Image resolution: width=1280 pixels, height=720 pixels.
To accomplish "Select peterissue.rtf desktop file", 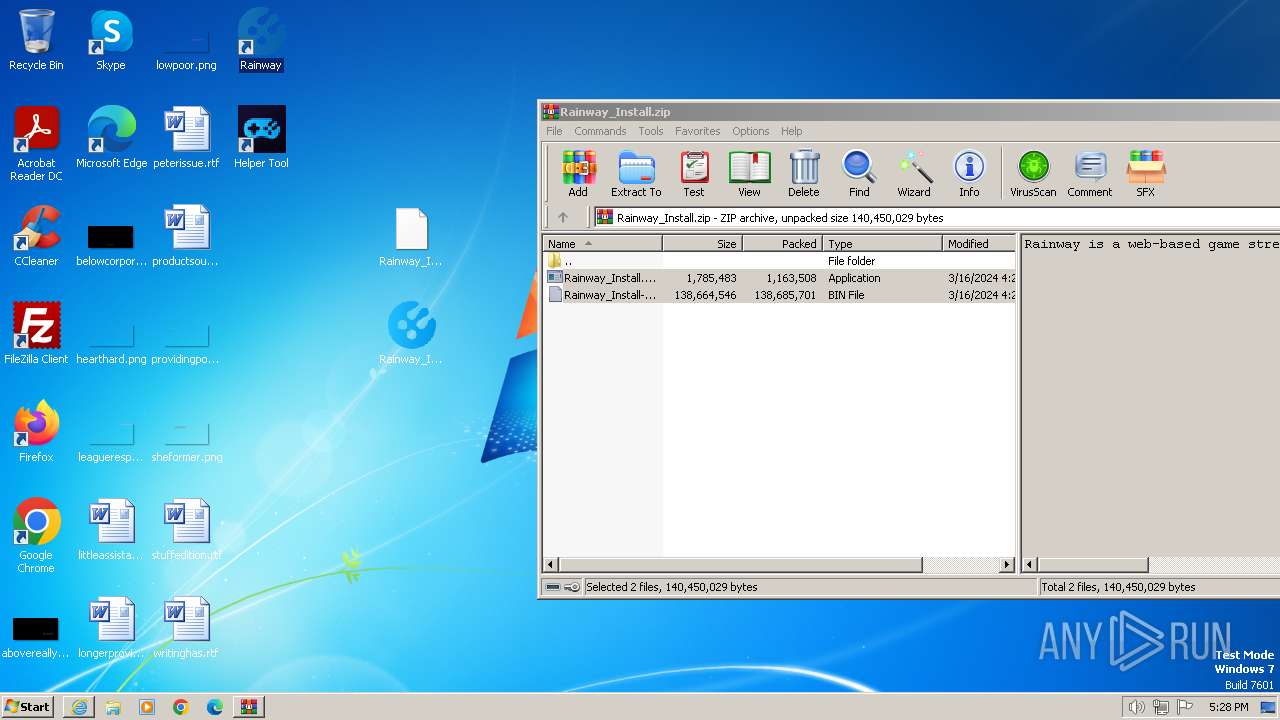I will [186, 138].
